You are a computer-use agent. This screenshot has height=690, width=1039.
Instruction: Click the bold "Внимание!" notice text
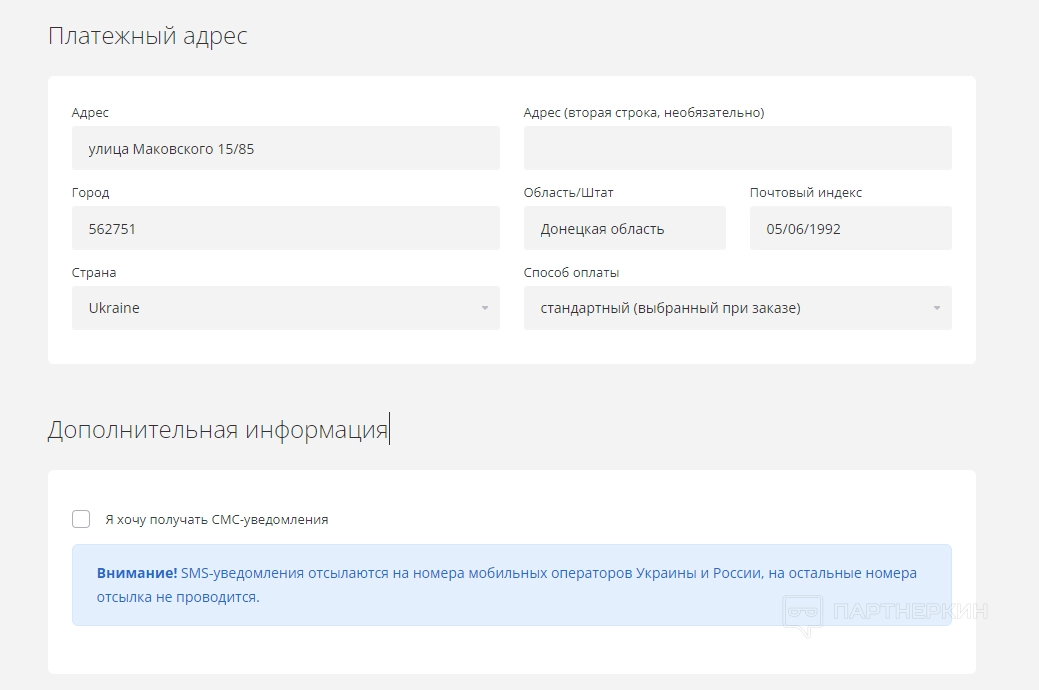pos(137,573)
